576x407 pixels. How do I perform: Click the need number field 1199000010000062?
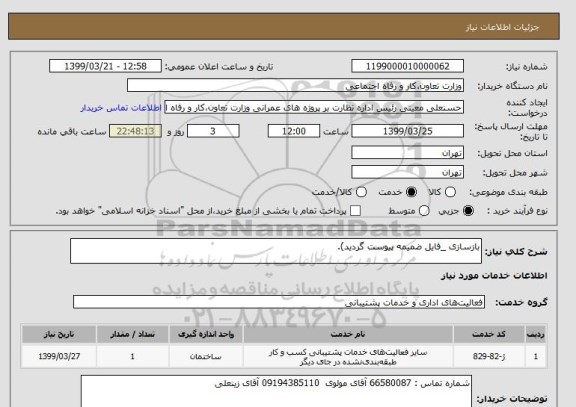(407, 66)
